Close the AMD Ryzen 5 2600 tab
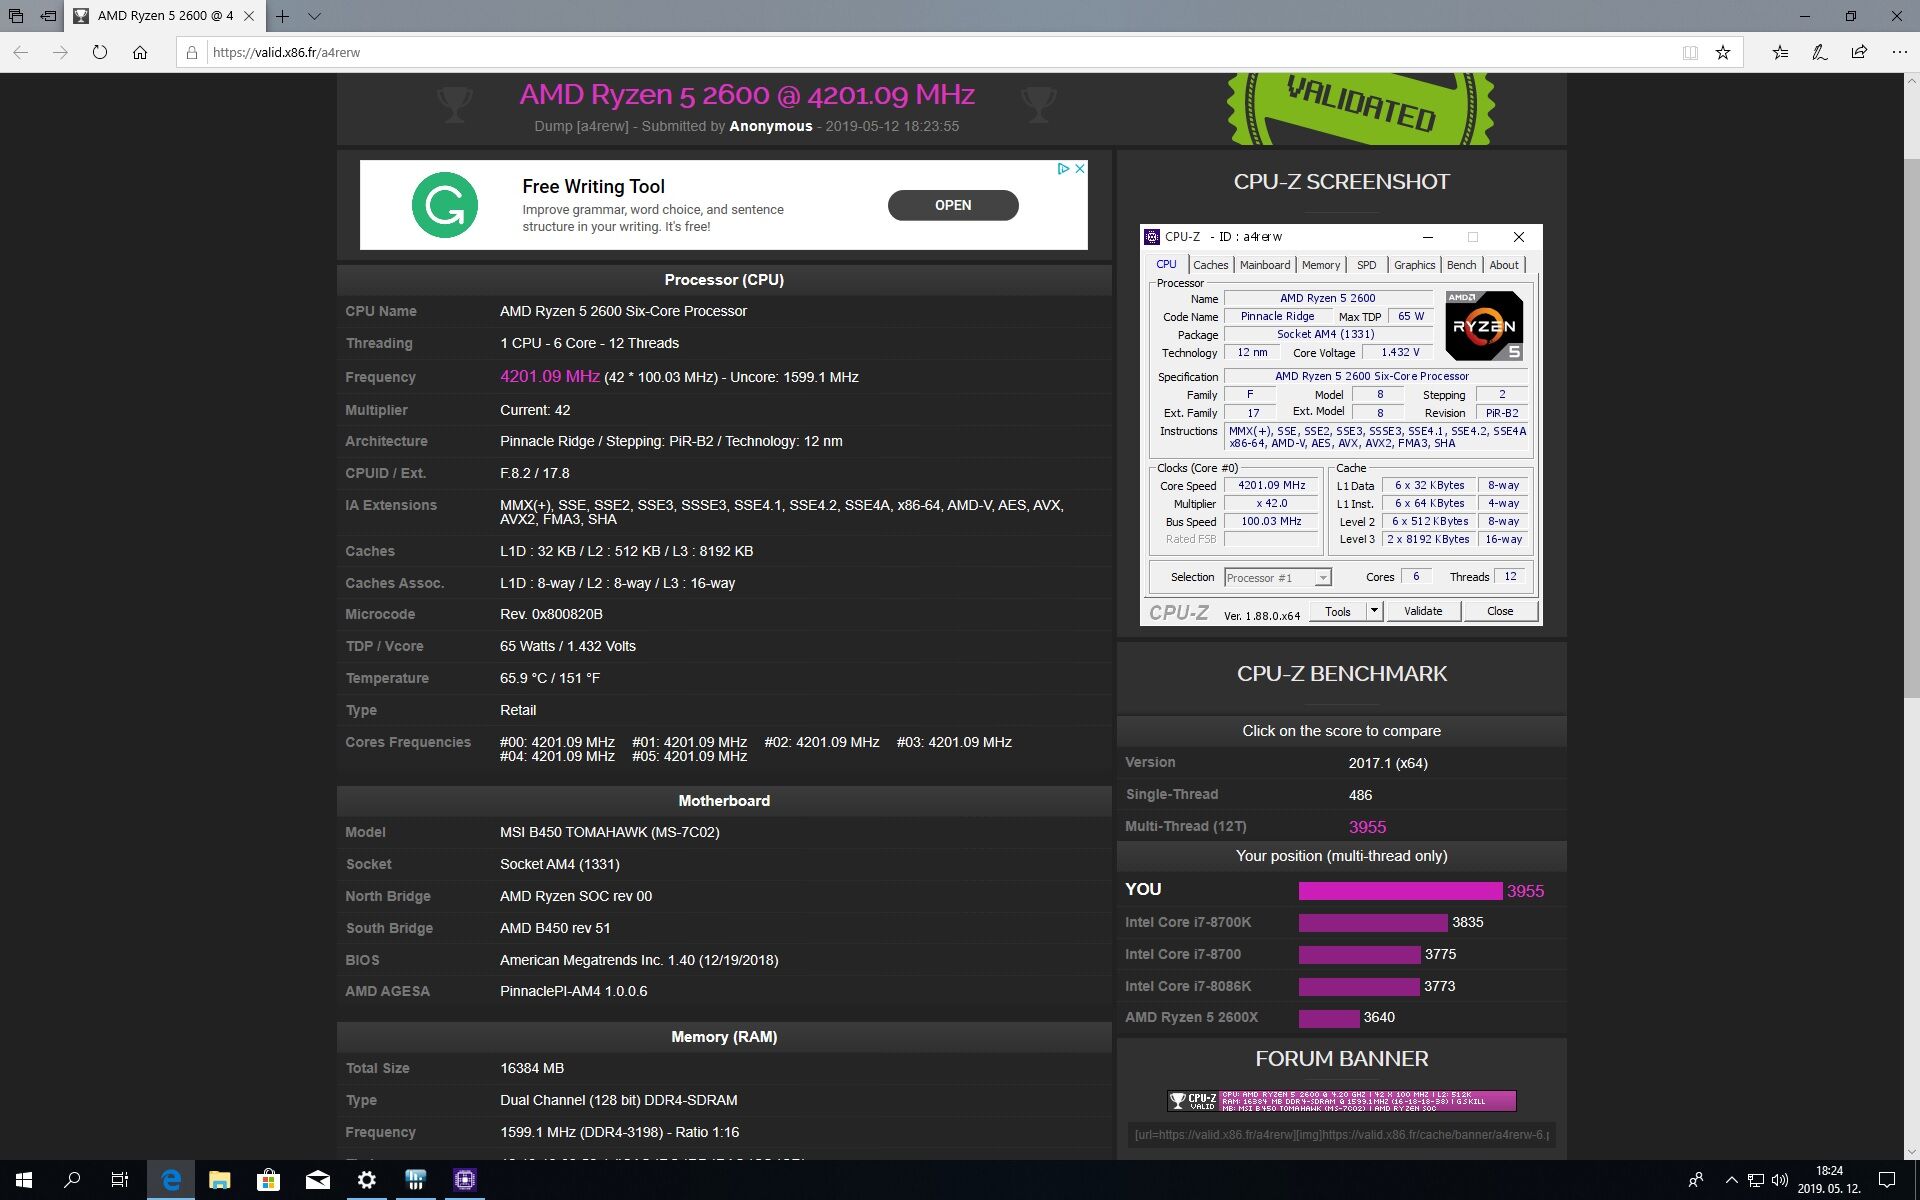1920x1200 pixels. (249, 16)
